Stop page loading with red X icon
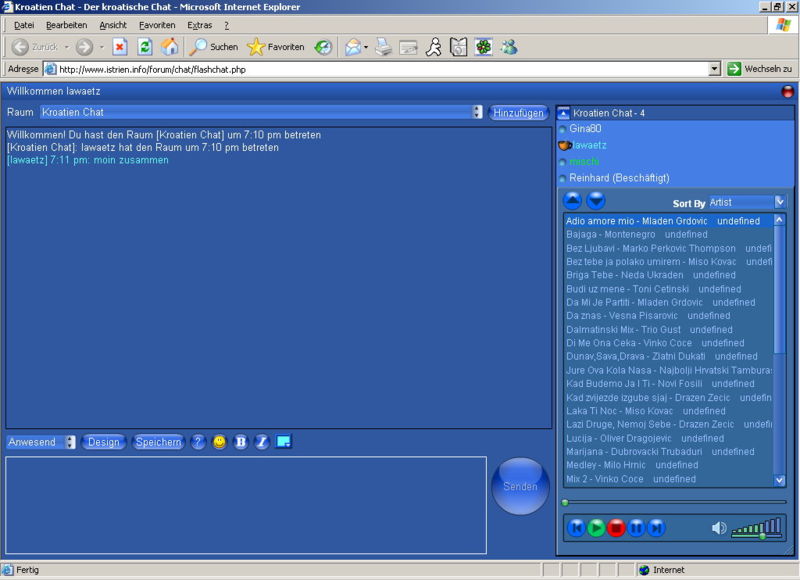Screen dimensions: 800x580 click(120, 47)
